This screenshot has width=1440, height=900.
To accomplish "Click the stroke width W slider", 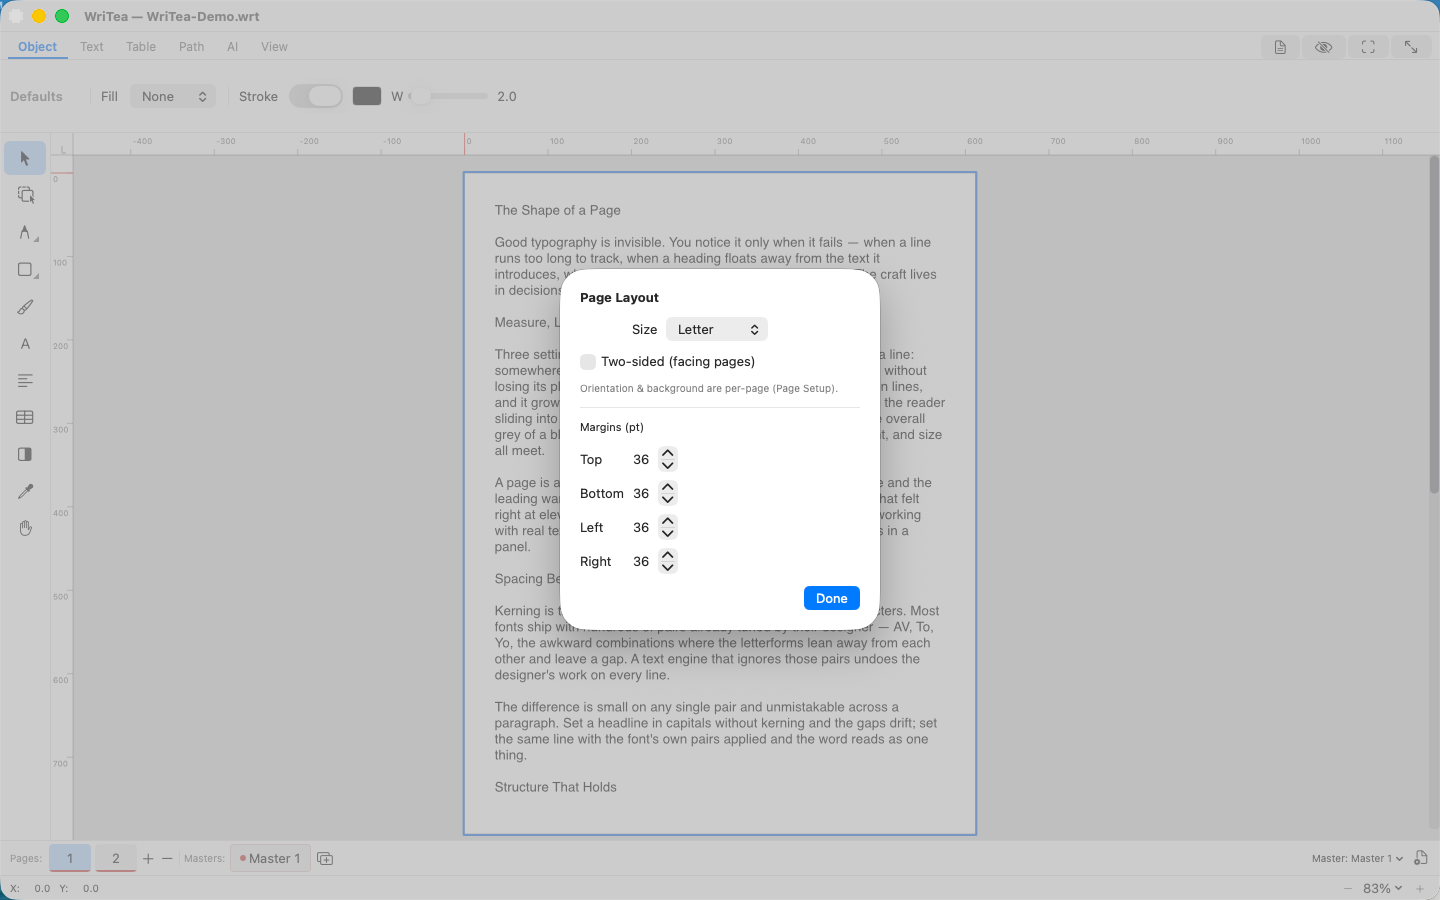I will click(x=449, y=96).
